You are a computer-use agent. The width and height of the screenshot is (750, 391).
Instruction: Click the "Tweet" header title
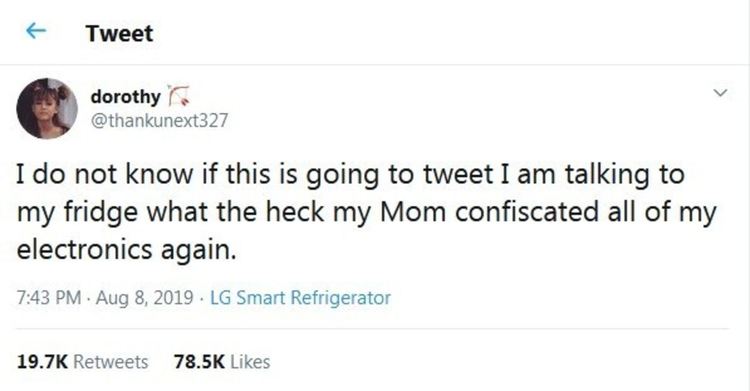[x=120, y=34]
